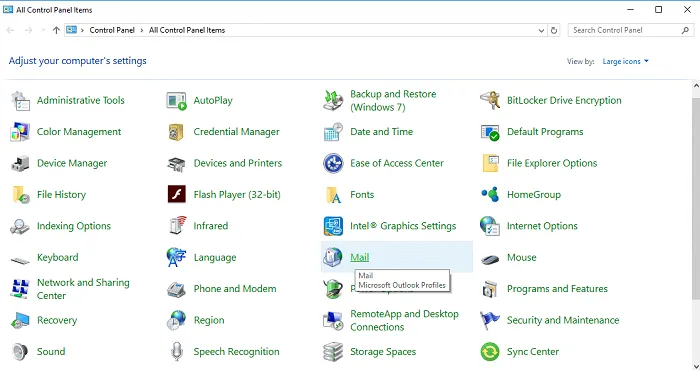This screenshot has width=700, height=370.
Task: Click the Back navigation arrow
Action: point(10,30)
